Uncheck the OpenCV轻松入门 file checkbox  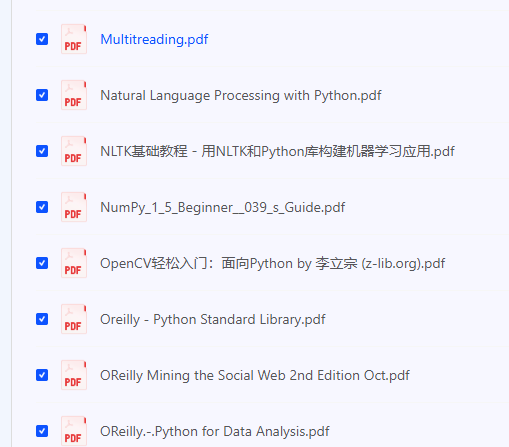pyautogui.click(x=42, y=263)
